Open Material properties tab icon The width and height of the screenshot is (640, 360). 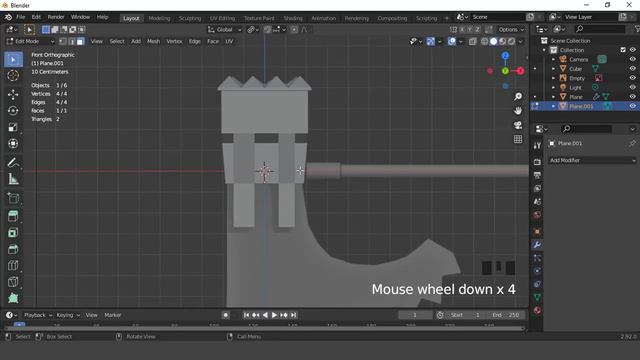(537, 310)
